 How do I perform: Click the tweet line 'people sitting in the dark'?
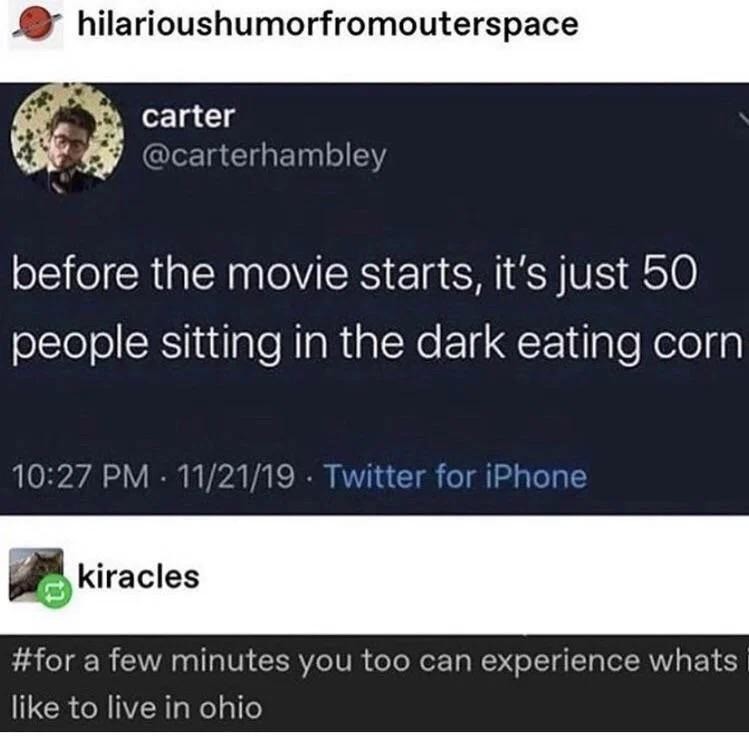pyautogui.click(x=376, y=343)
